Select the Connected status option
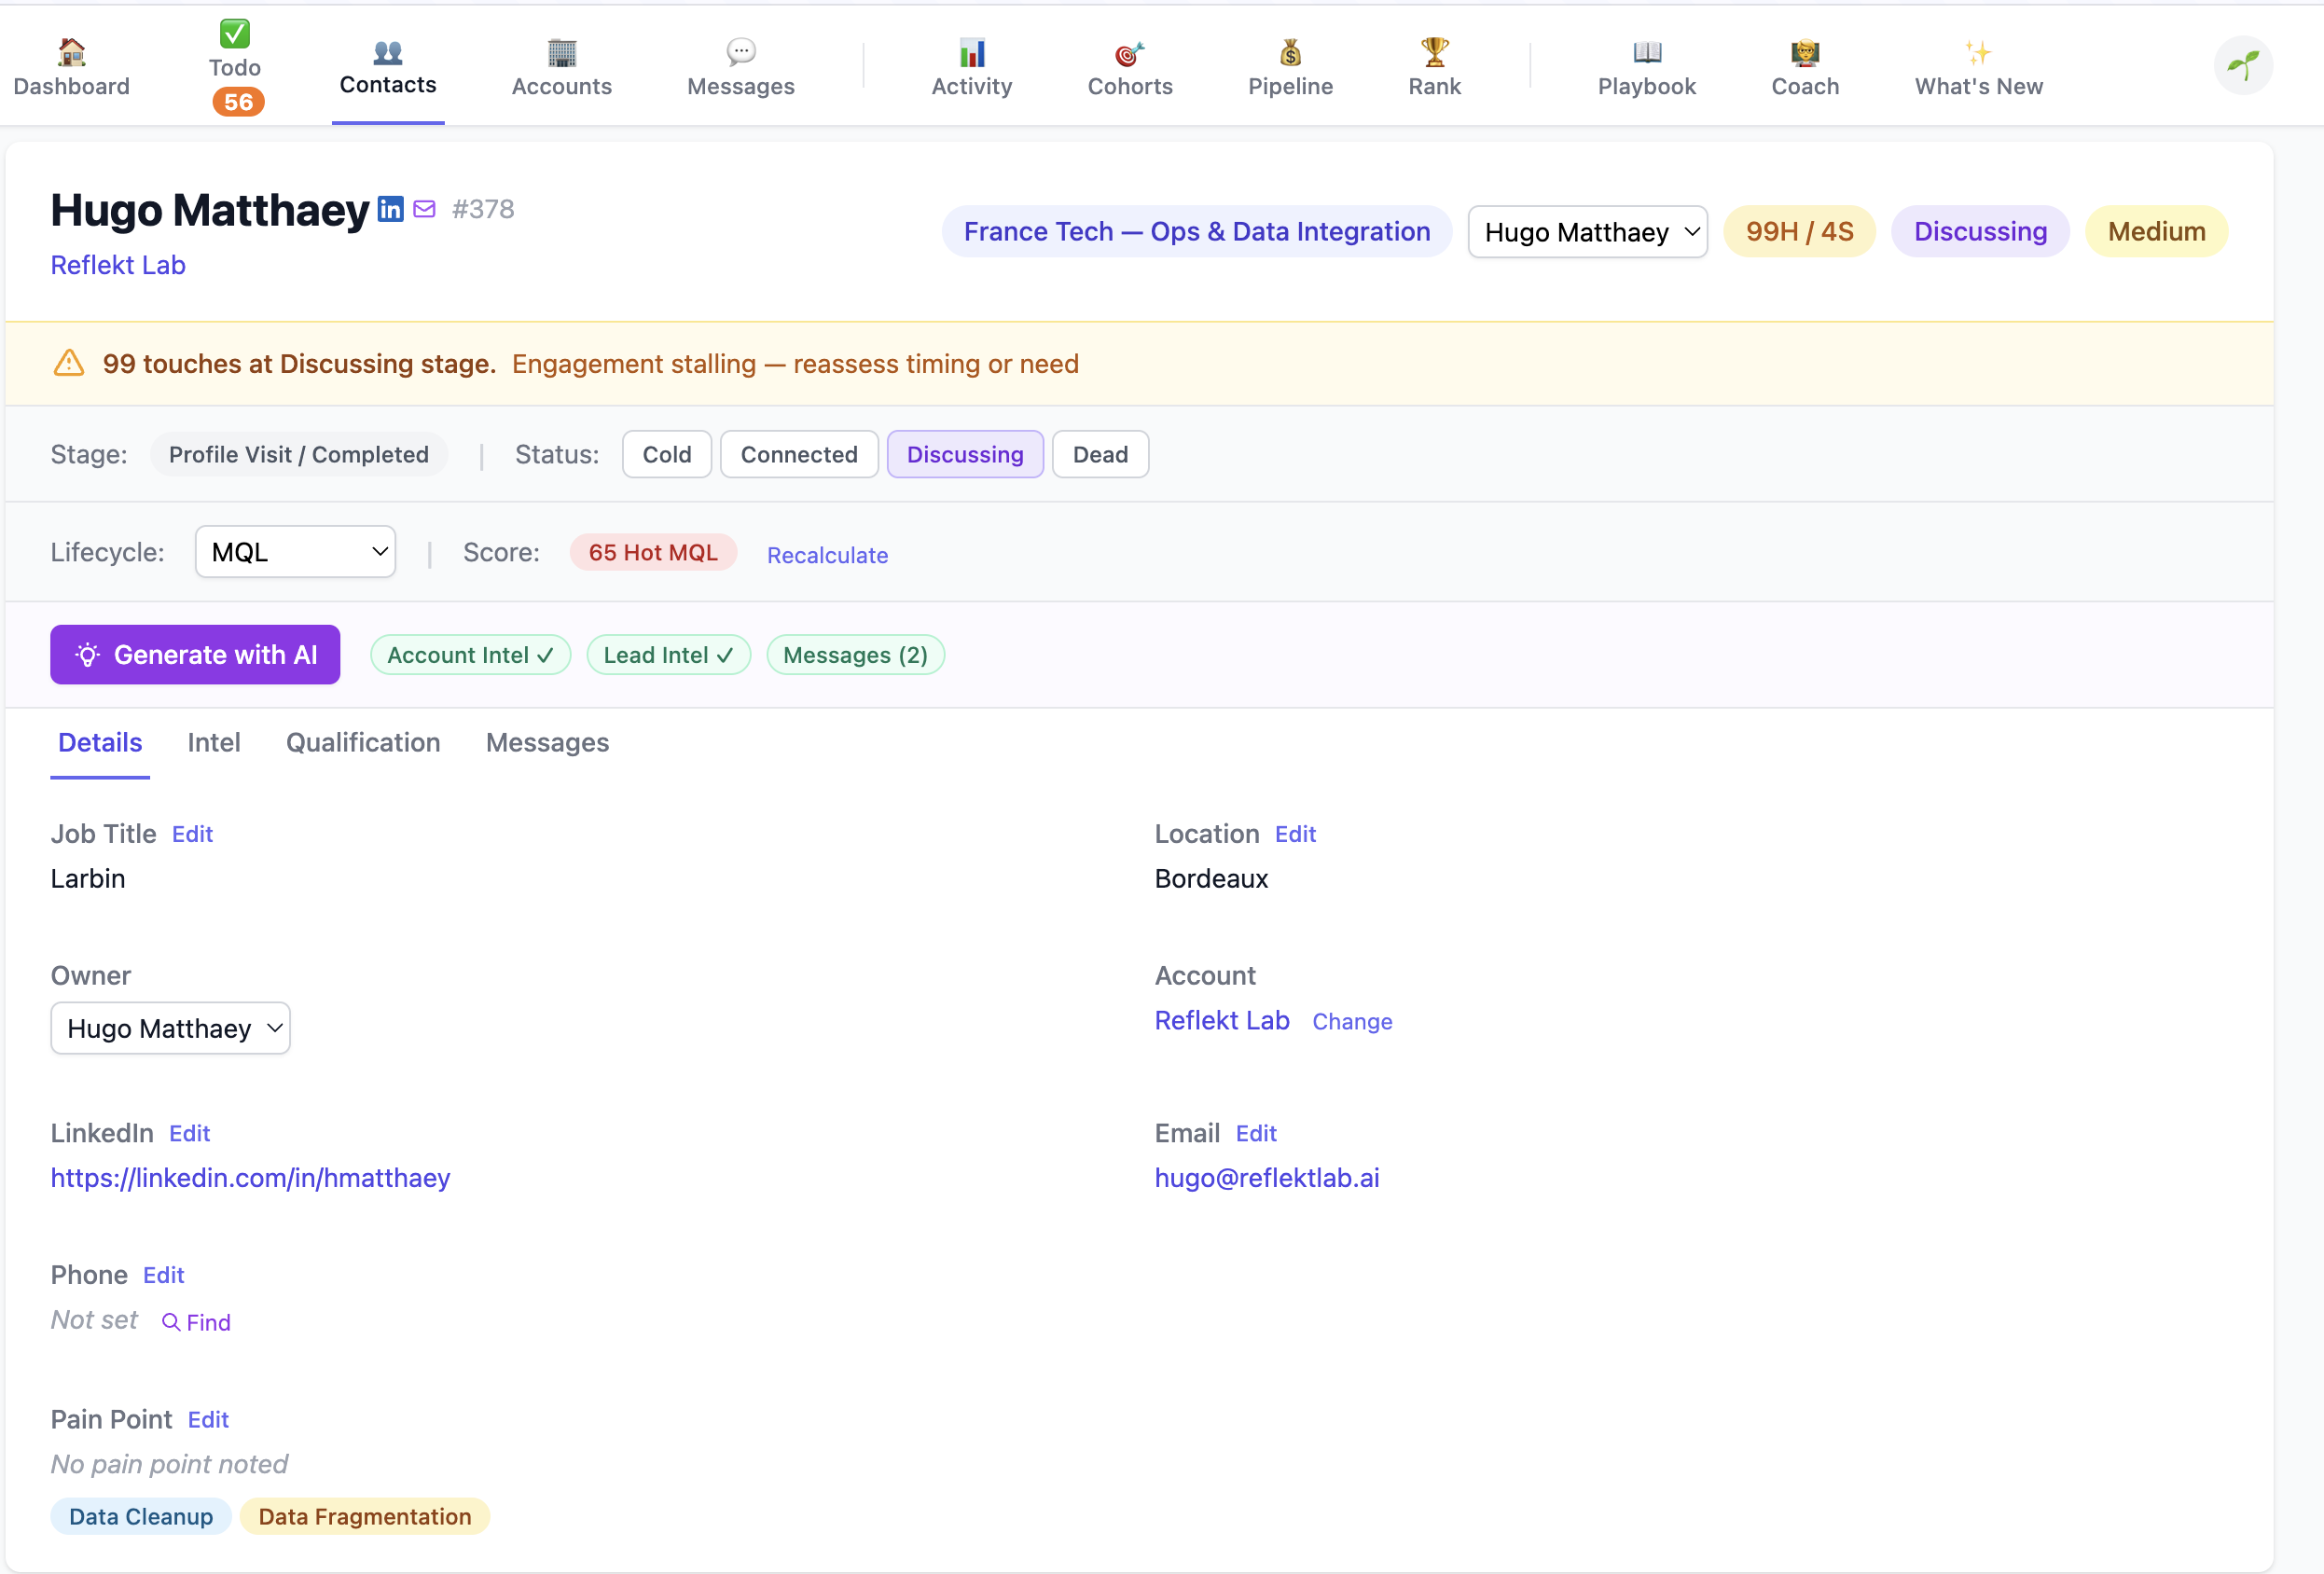This screenshot has width=2324, height=1574. point(798,454)
